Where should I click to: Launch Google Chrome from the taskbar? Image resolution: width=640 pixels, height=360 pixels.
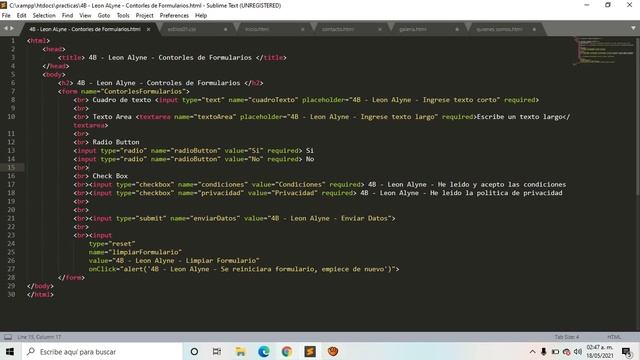click(287, 351)
